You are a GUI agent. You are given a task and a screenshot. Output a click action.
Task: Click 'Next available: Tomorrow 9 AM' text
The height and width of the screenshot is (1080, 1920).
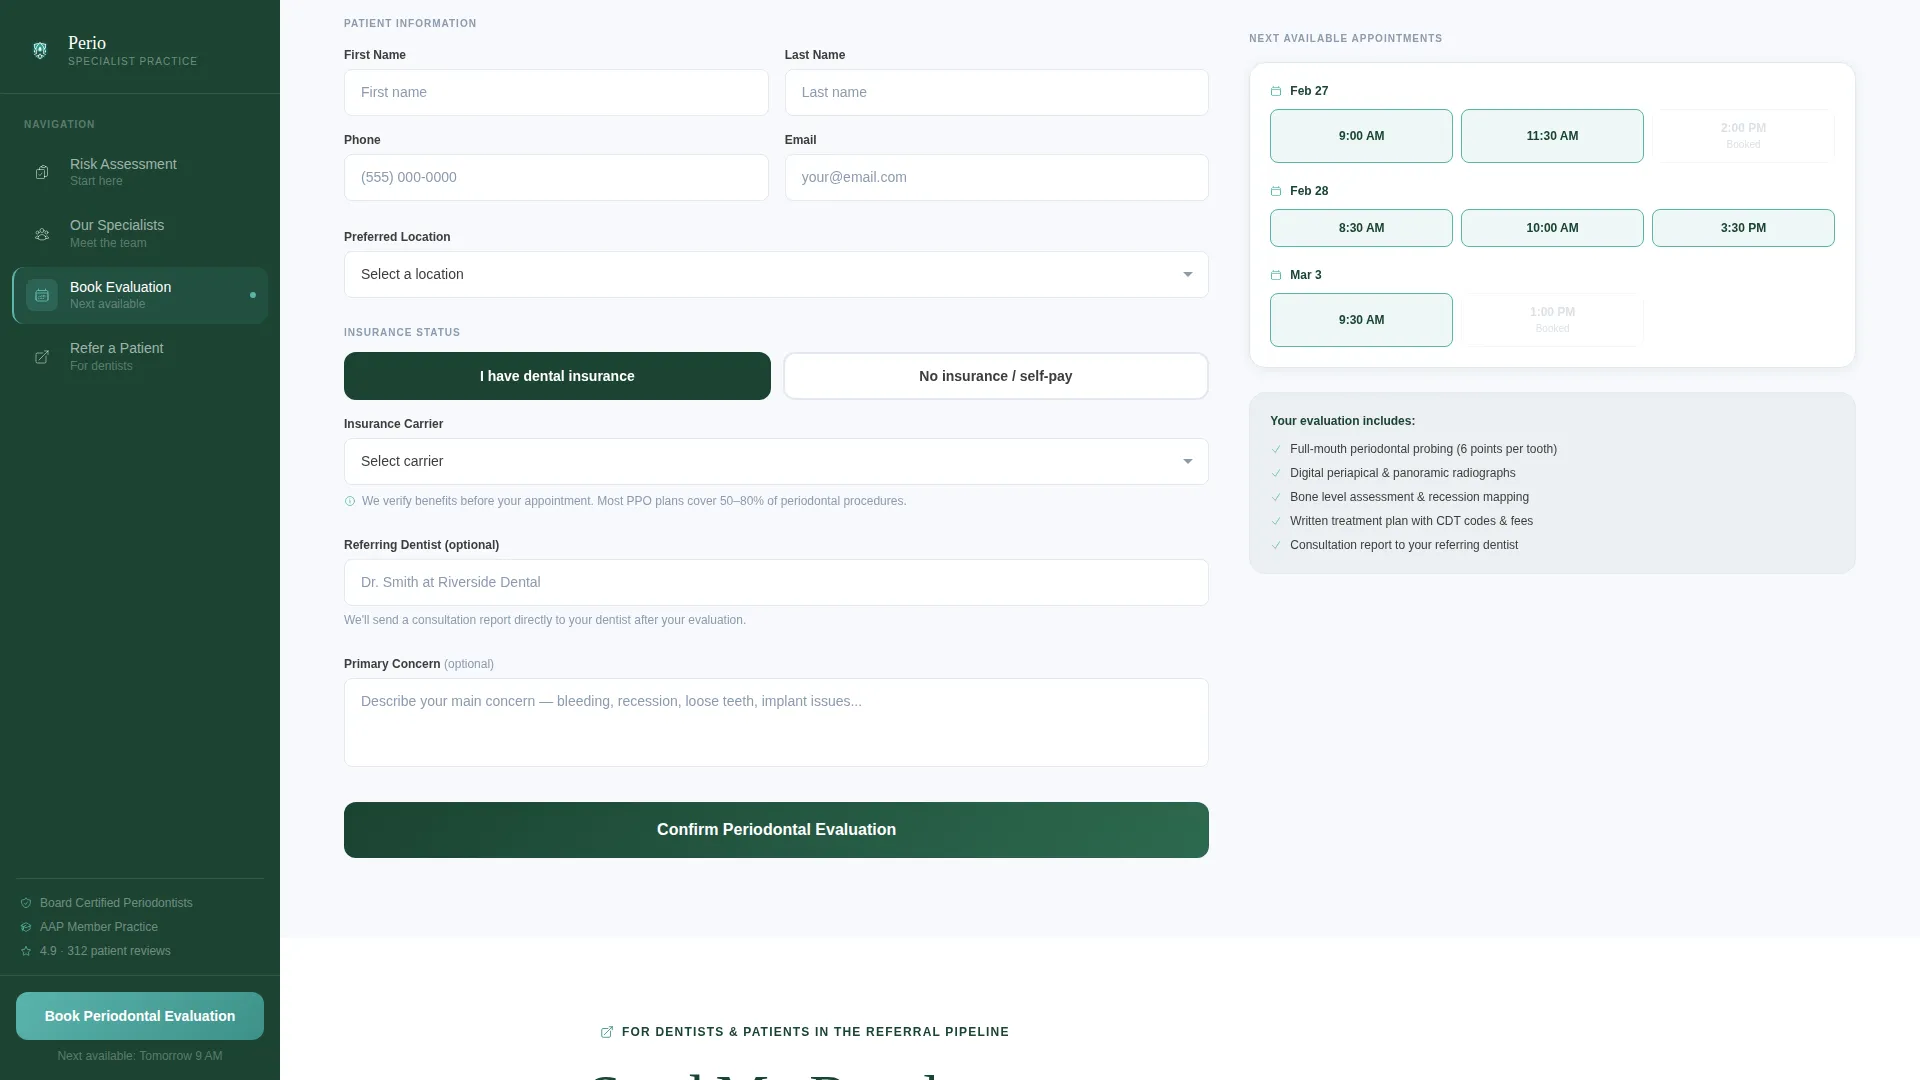(x=140, y=1056)
